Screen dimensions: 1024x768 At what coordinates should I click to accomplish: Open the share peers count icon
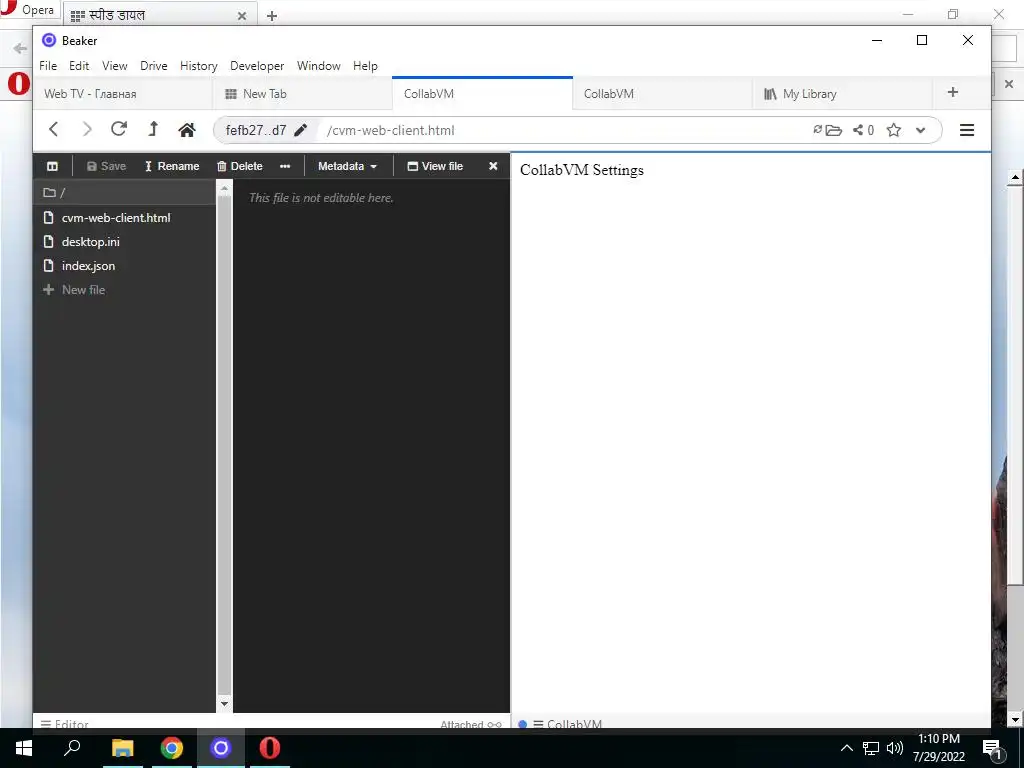(863, 130)
